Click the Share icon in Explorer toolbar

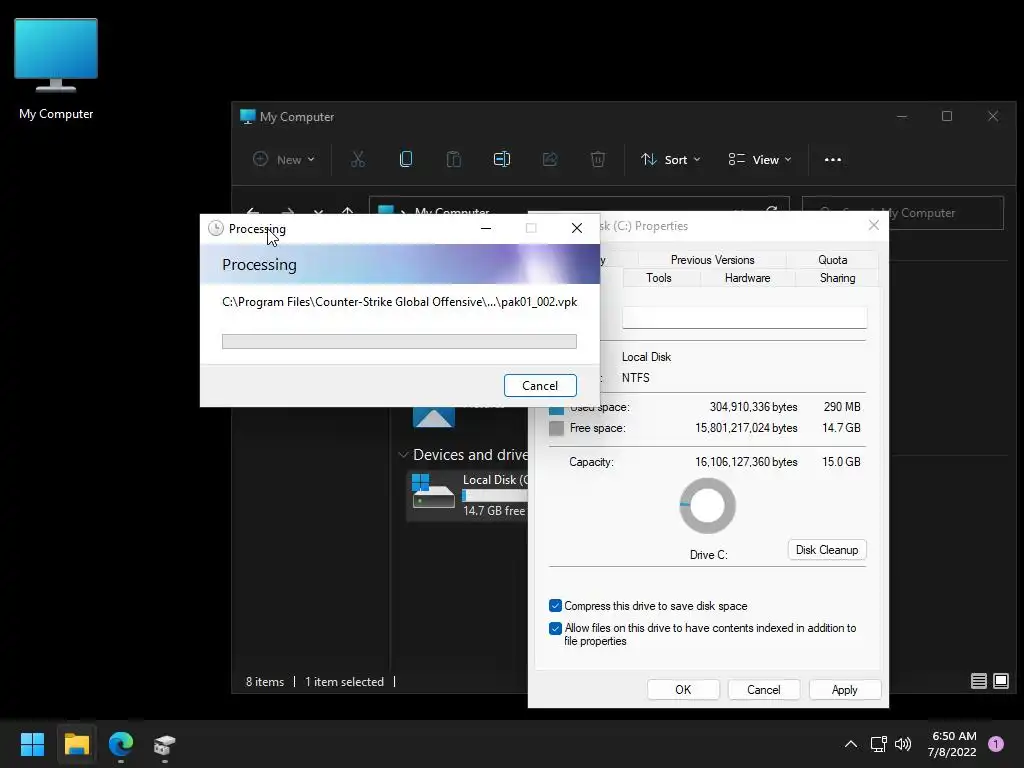click(549, 159)
